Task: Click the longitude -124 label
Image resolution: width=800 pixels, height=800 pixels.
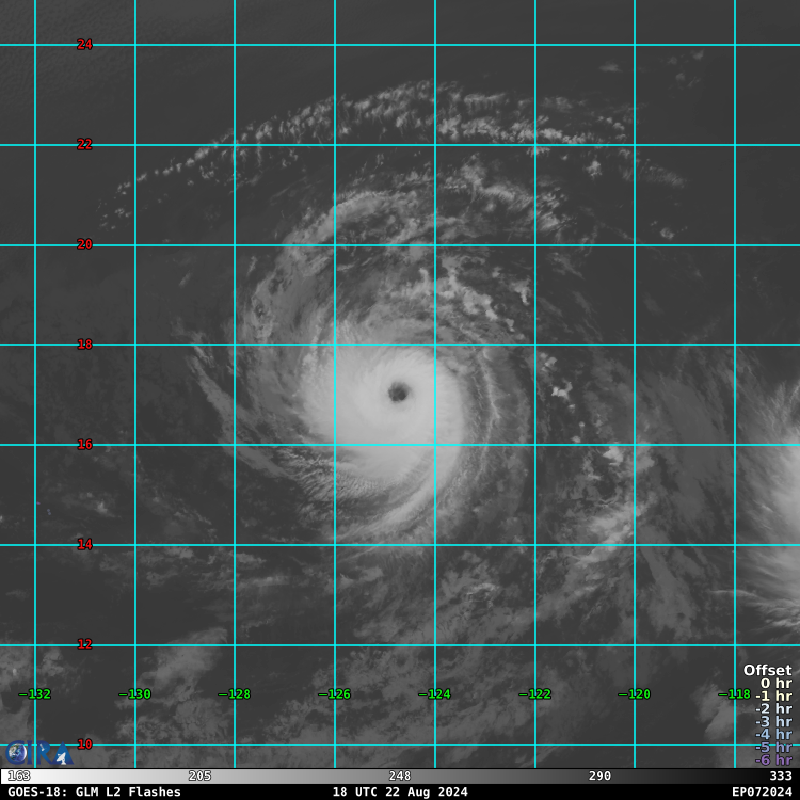Action: point(434,694)
